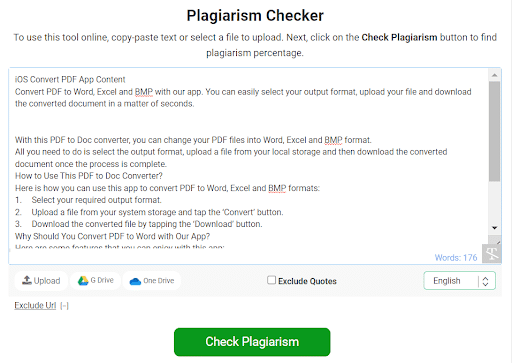The width and height of the screenshot is (512, 363).
Task: Select the One Drive cloud icon
Action: click(x=135, y=281)
